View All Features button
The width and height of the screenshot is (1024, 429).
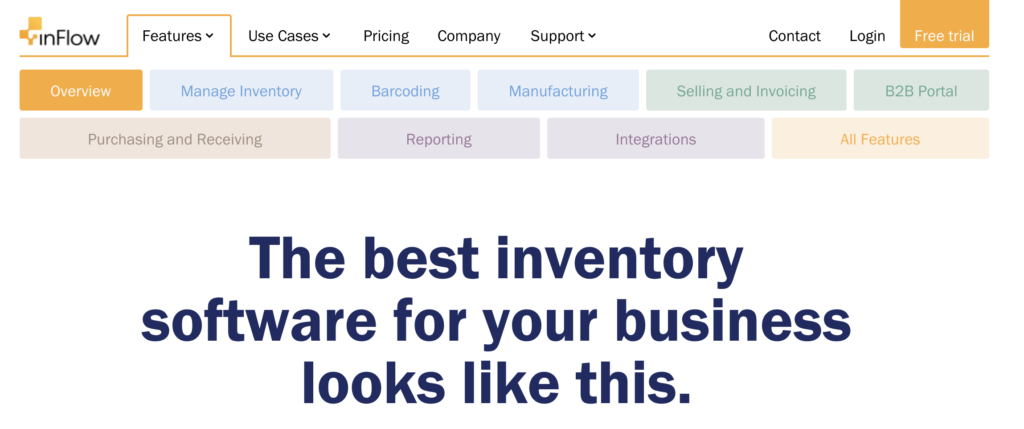pos(880,138)
